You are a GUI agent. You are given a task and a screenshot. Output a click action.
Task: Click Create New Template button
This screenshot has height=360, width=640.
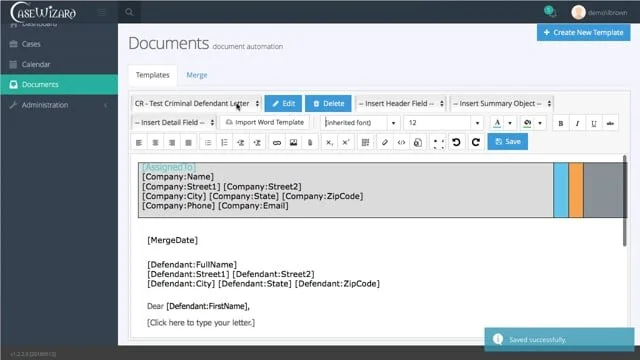tap(583, 32)
